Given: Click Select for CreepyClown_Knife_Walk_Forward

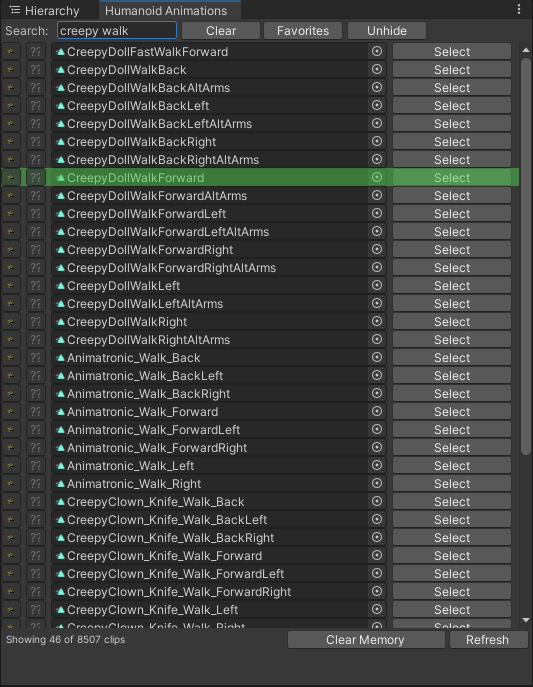Looking at the screenshot, I should click(452, 556).
